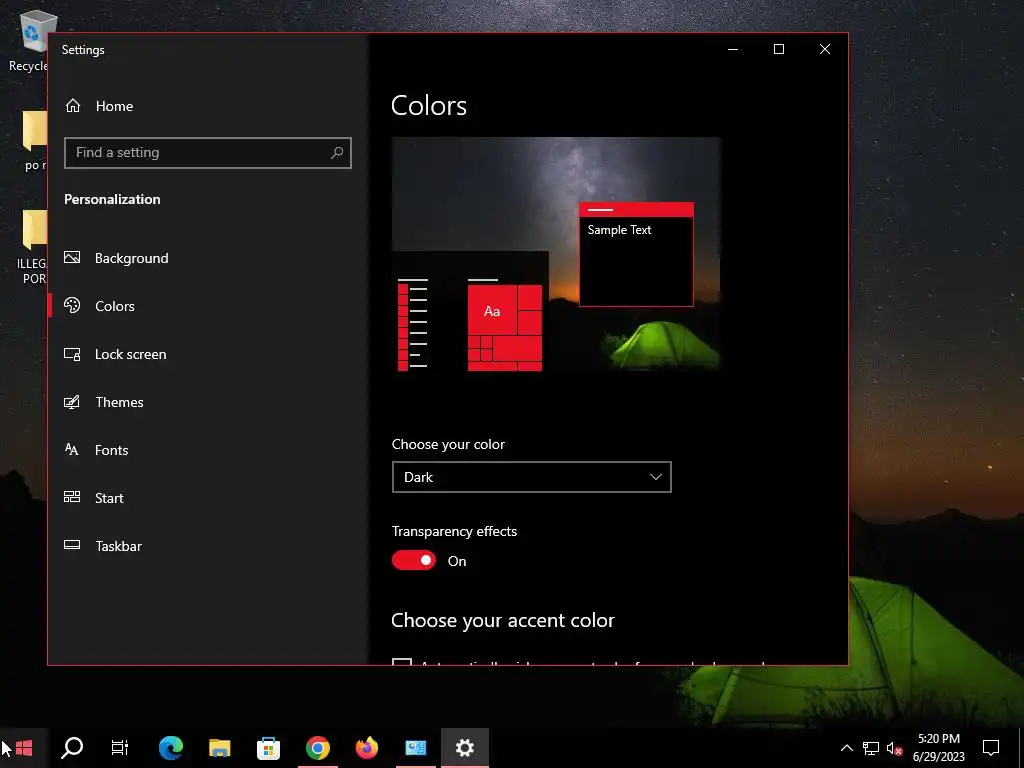Focus the Find a setting search box

click(208, 153)
